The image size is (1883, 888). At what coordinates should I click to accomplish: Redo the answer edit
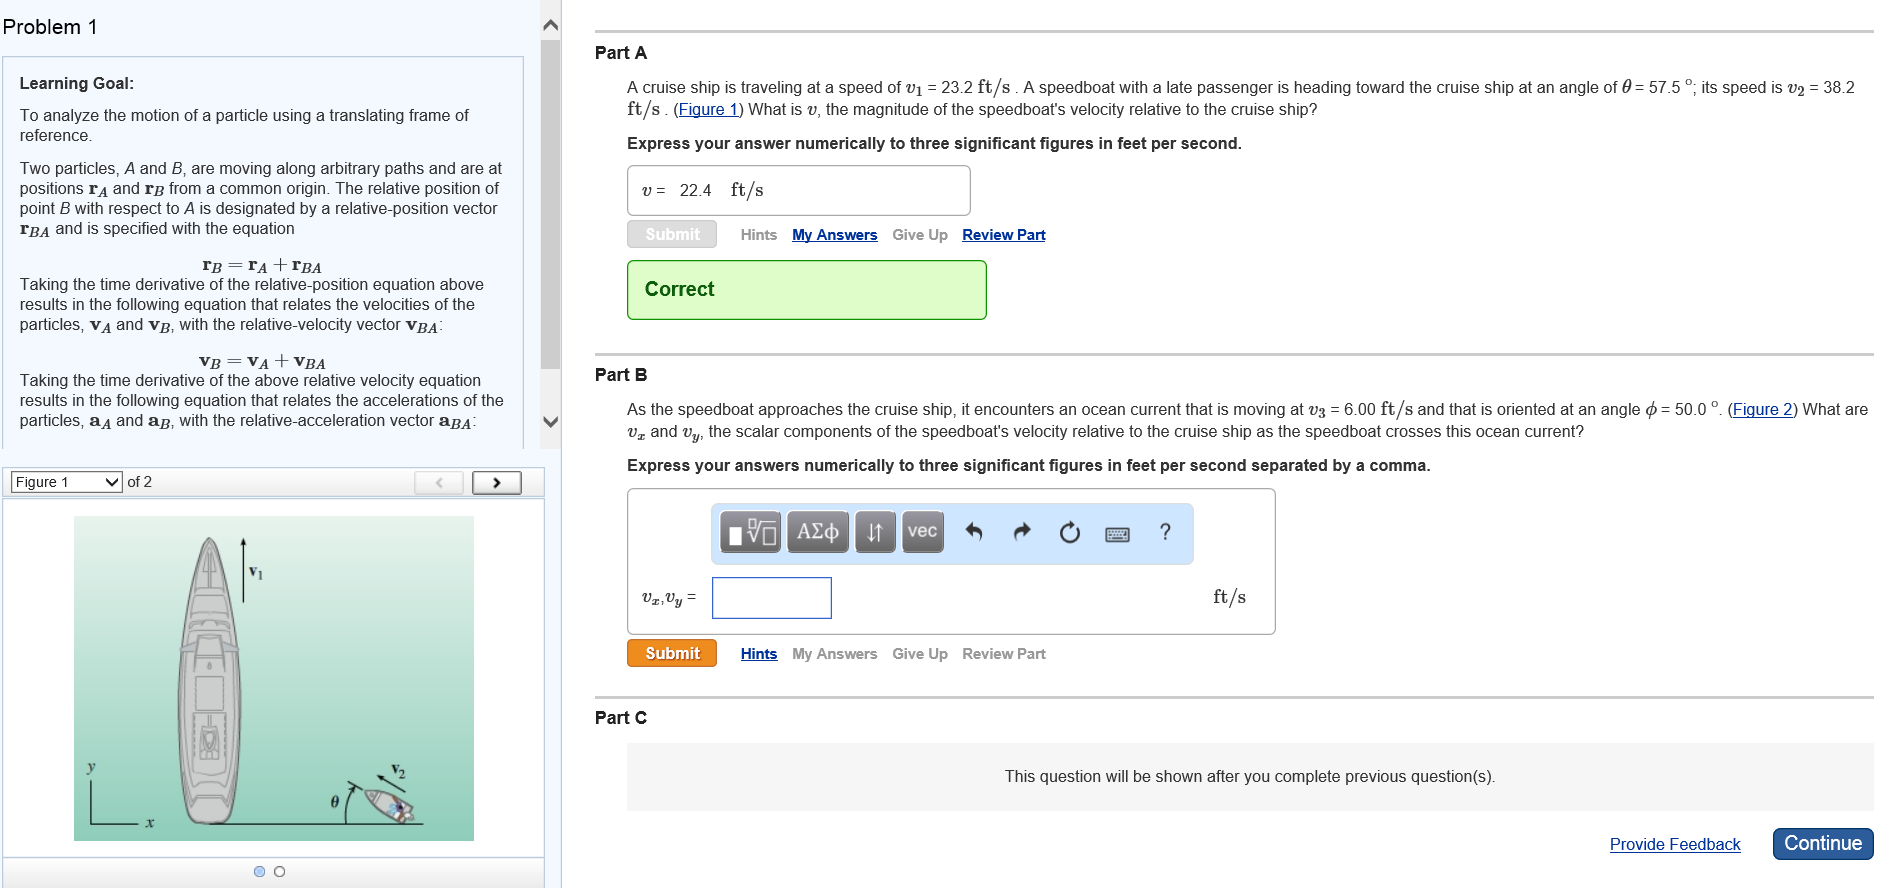1021,532
